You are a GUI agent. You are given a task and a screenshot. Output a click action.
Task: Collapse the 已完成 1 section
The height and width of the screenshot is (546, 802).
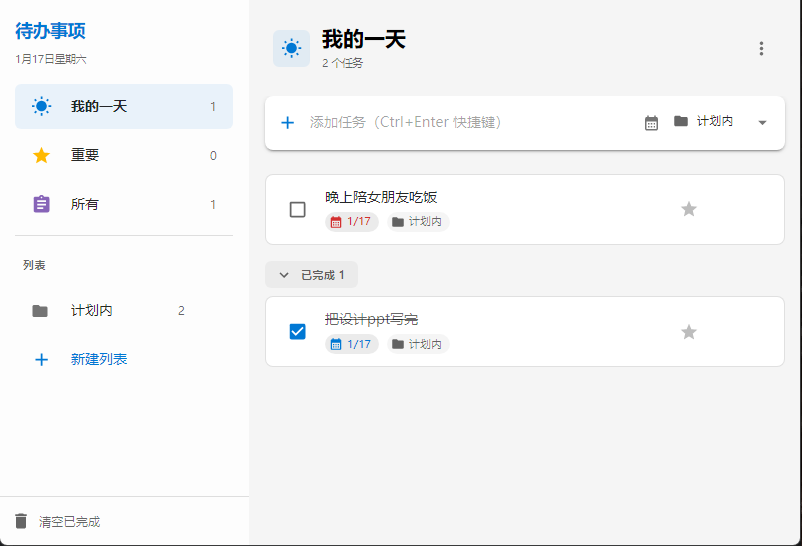pos(311,275)
